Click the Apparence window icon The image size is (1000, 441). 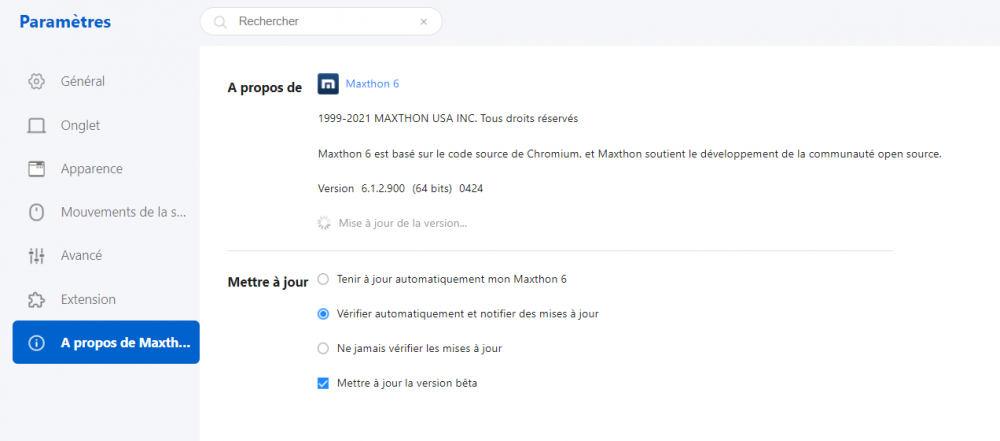[37, 169]
